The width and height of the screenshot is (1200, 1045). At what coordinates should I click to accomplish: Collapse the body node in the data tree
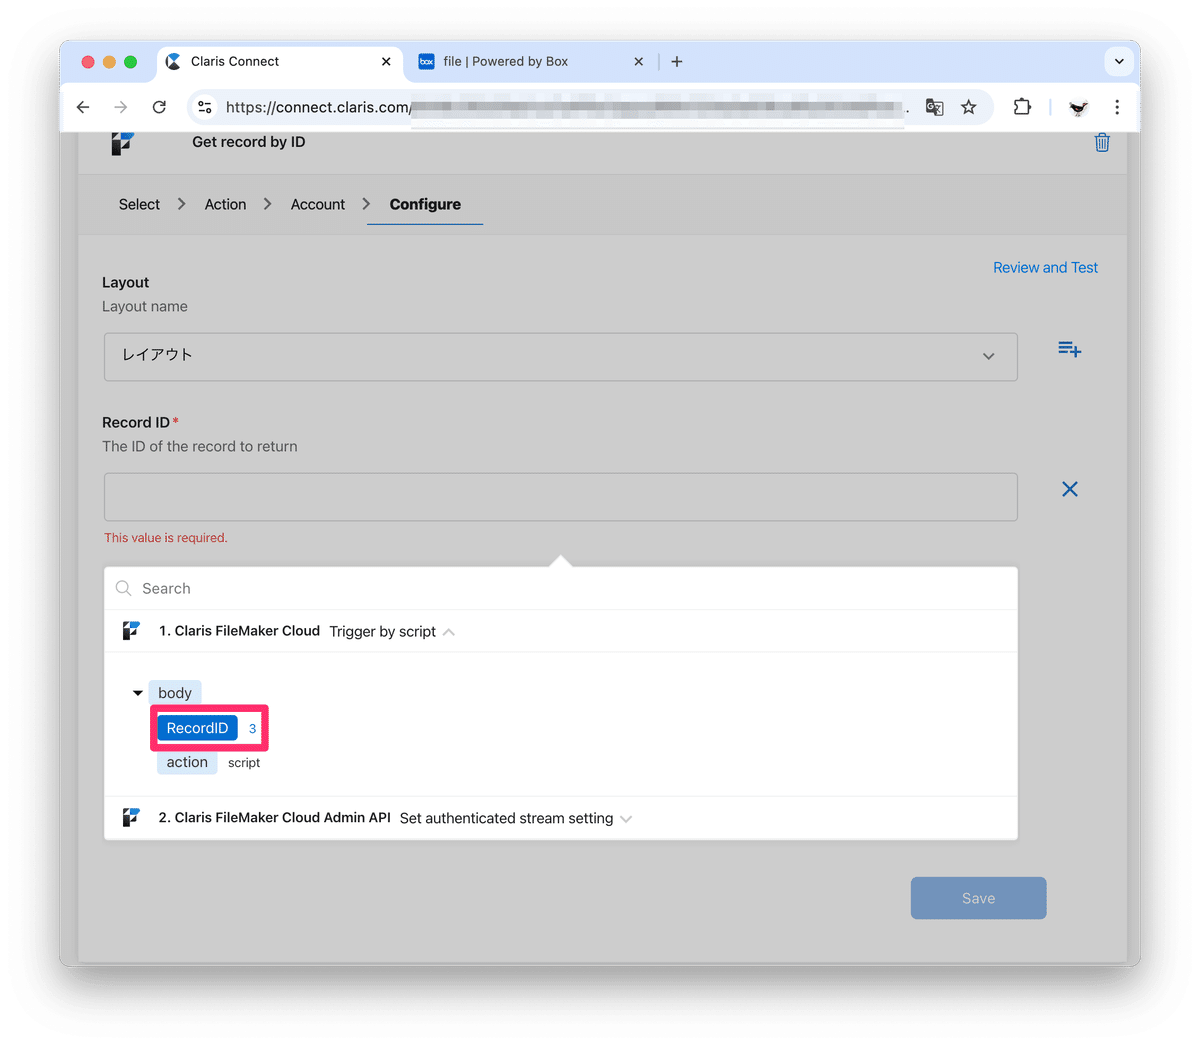tap(137, 691)
